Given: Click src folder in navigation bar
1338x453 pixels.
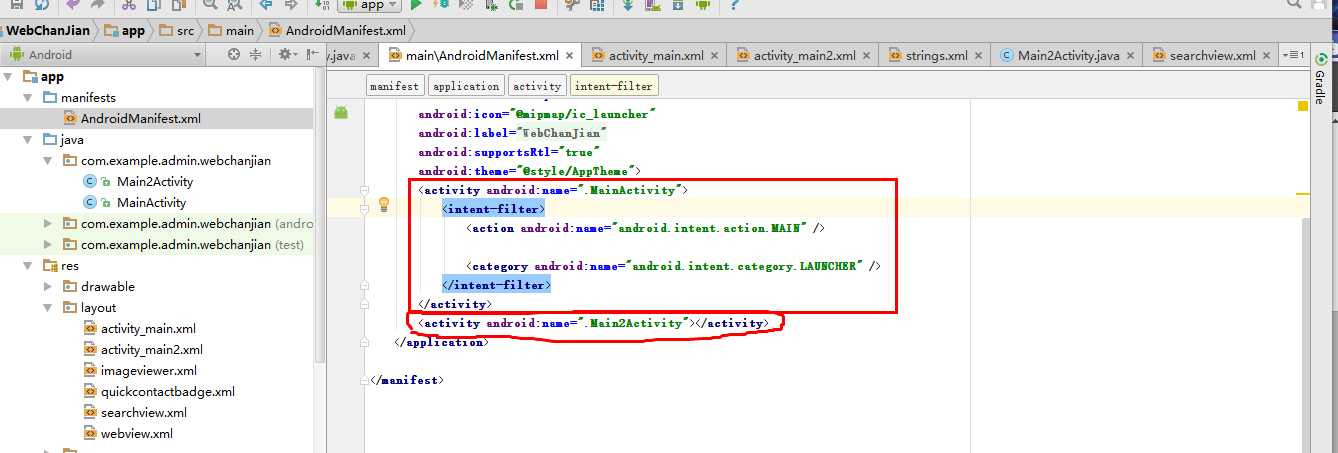Looking at the screenshot, I should point(177,30).
